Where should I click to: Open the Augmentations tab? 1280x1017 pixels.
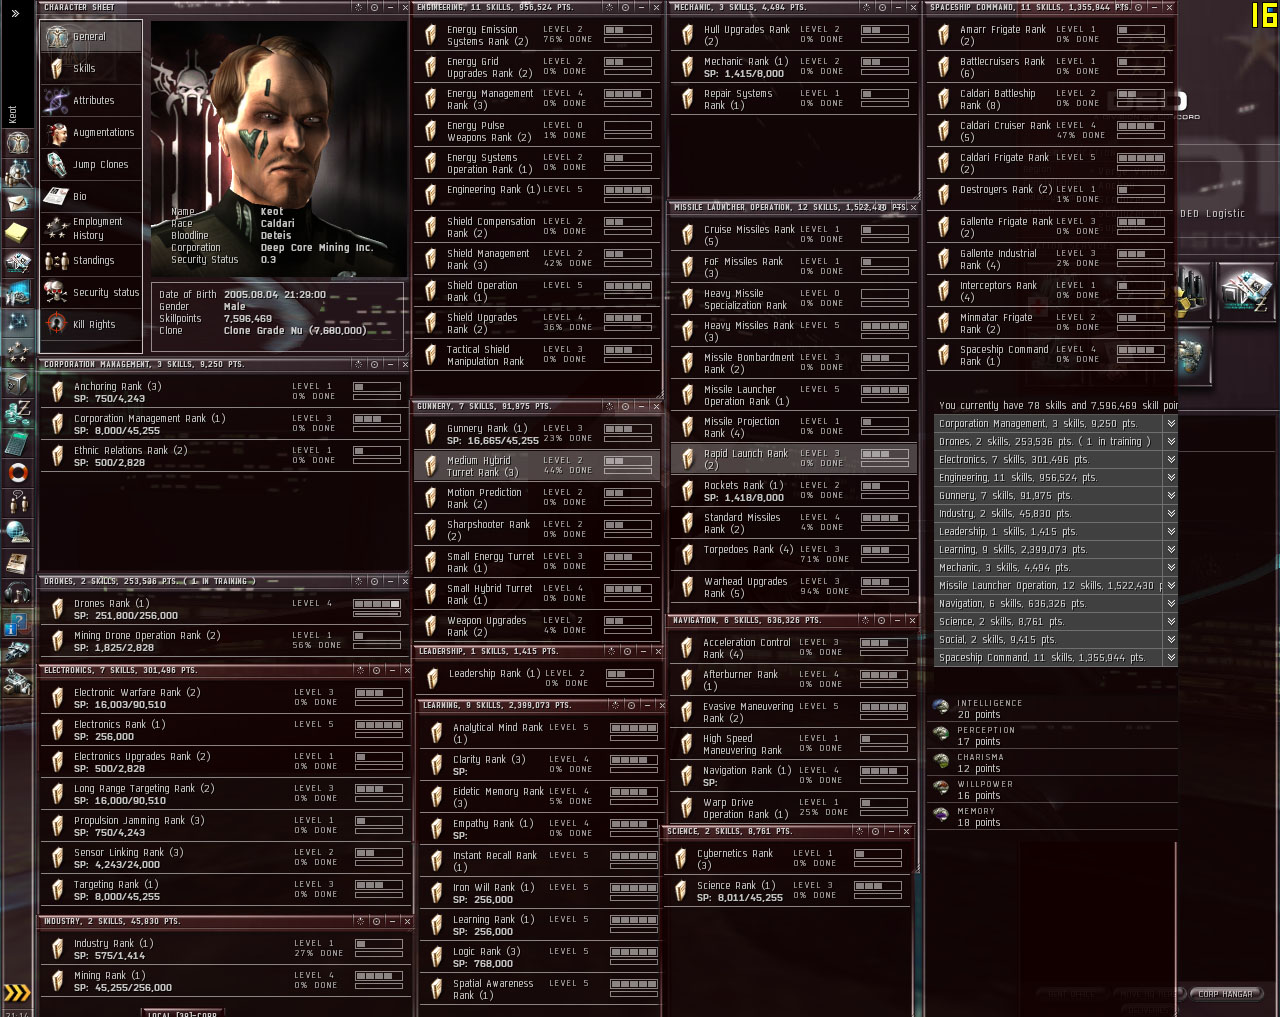pyautogui.click(x=91, y=132)
